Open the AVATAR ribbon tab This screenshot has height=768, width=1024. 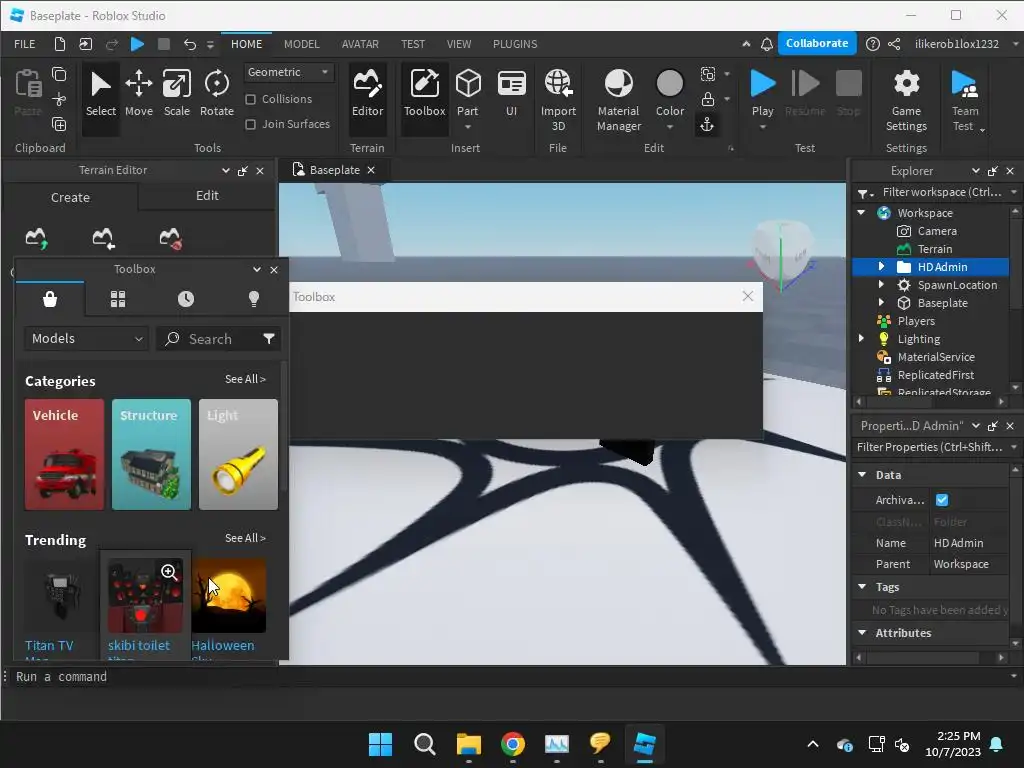point(360,44)
